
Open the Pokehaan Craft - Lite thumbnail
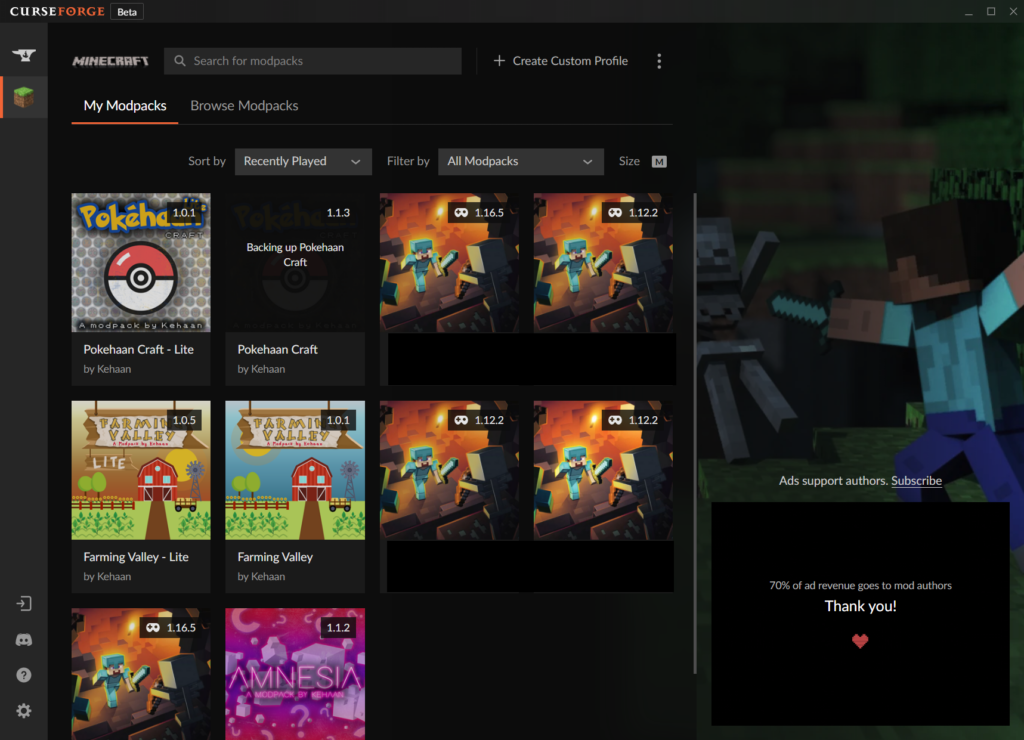[x=141, y=263]
